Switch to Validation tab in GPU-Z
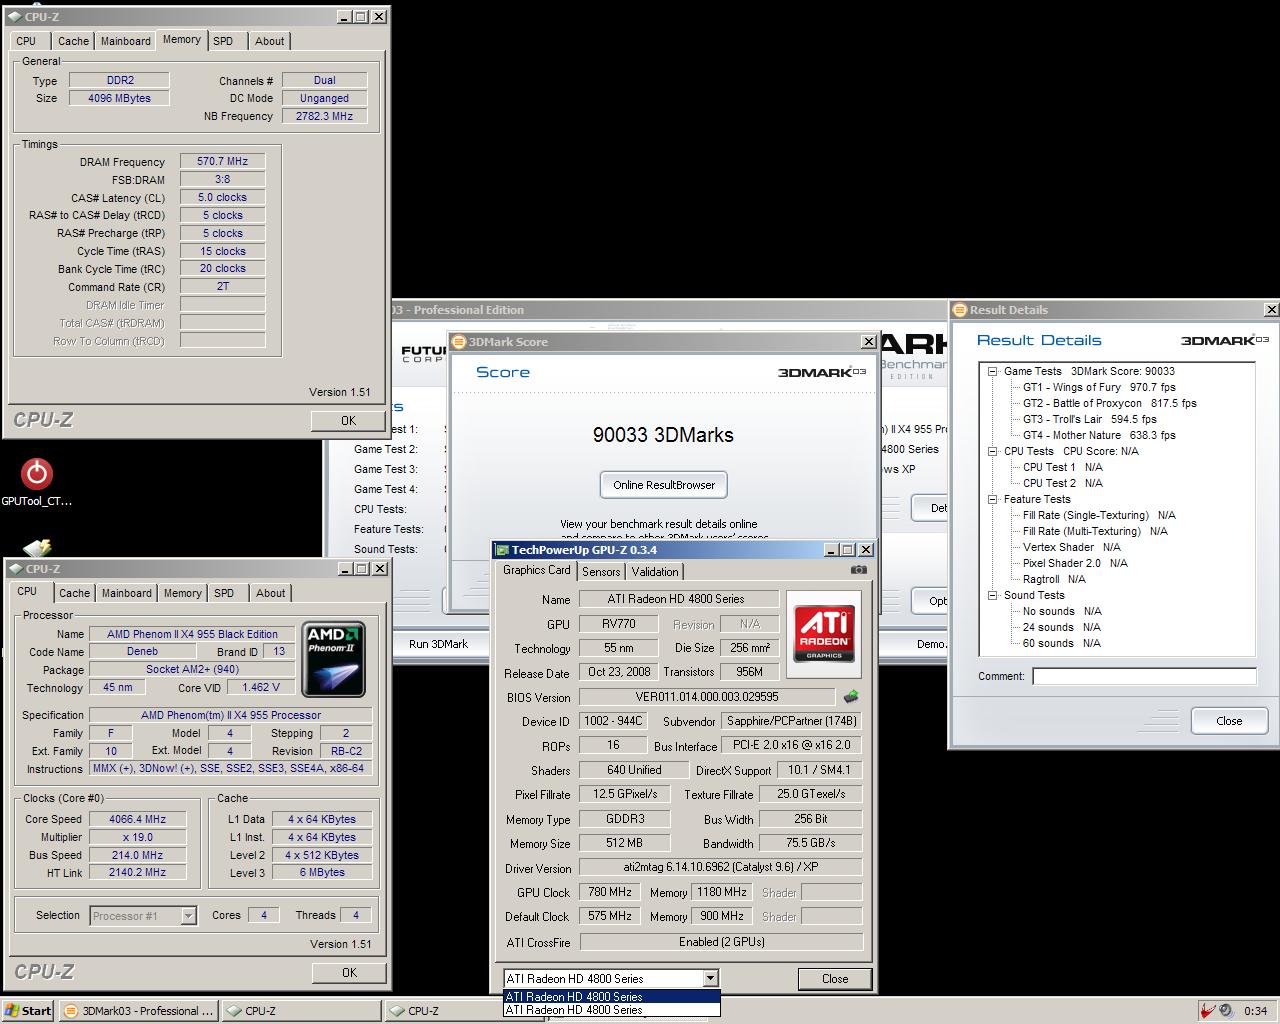 655,572
